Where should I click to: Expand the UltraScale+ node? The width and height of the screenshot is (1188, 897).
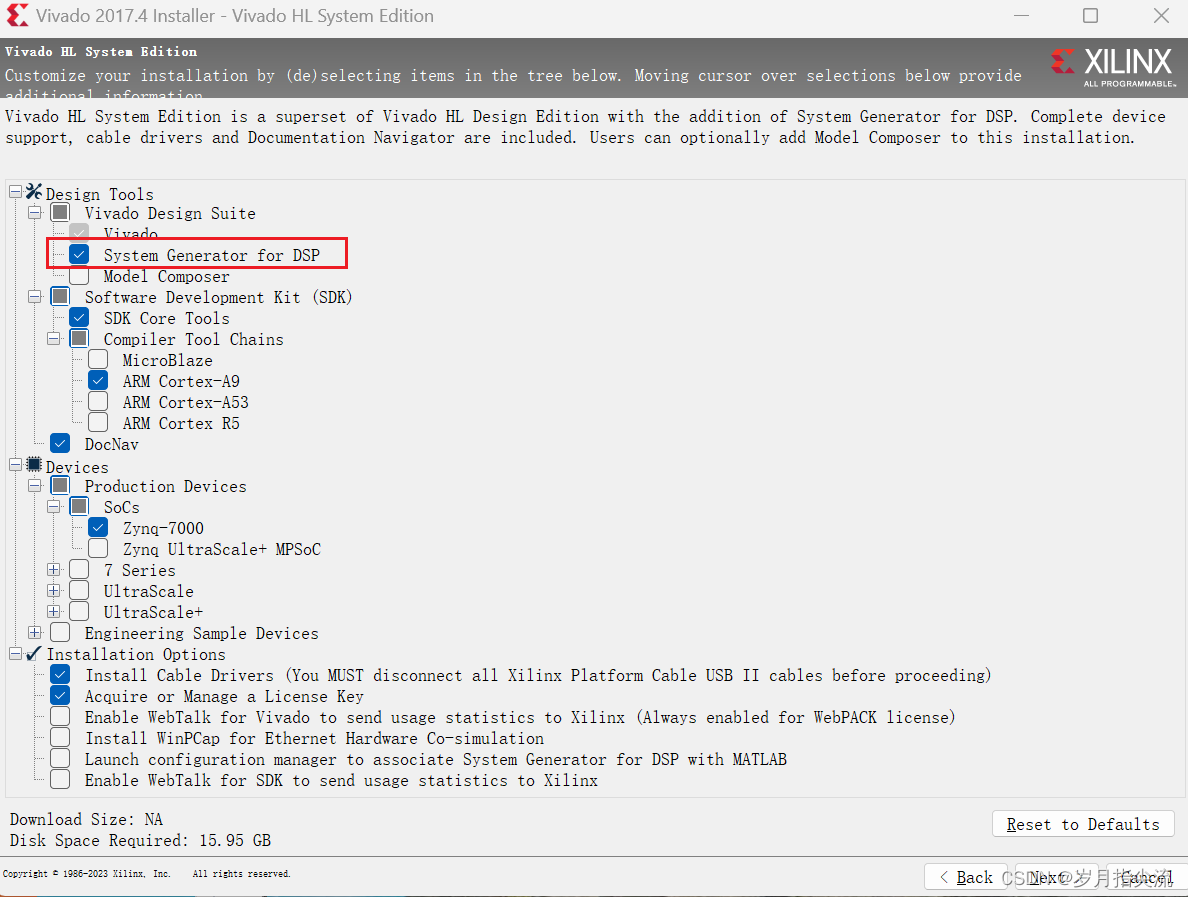tap(53, 611)
